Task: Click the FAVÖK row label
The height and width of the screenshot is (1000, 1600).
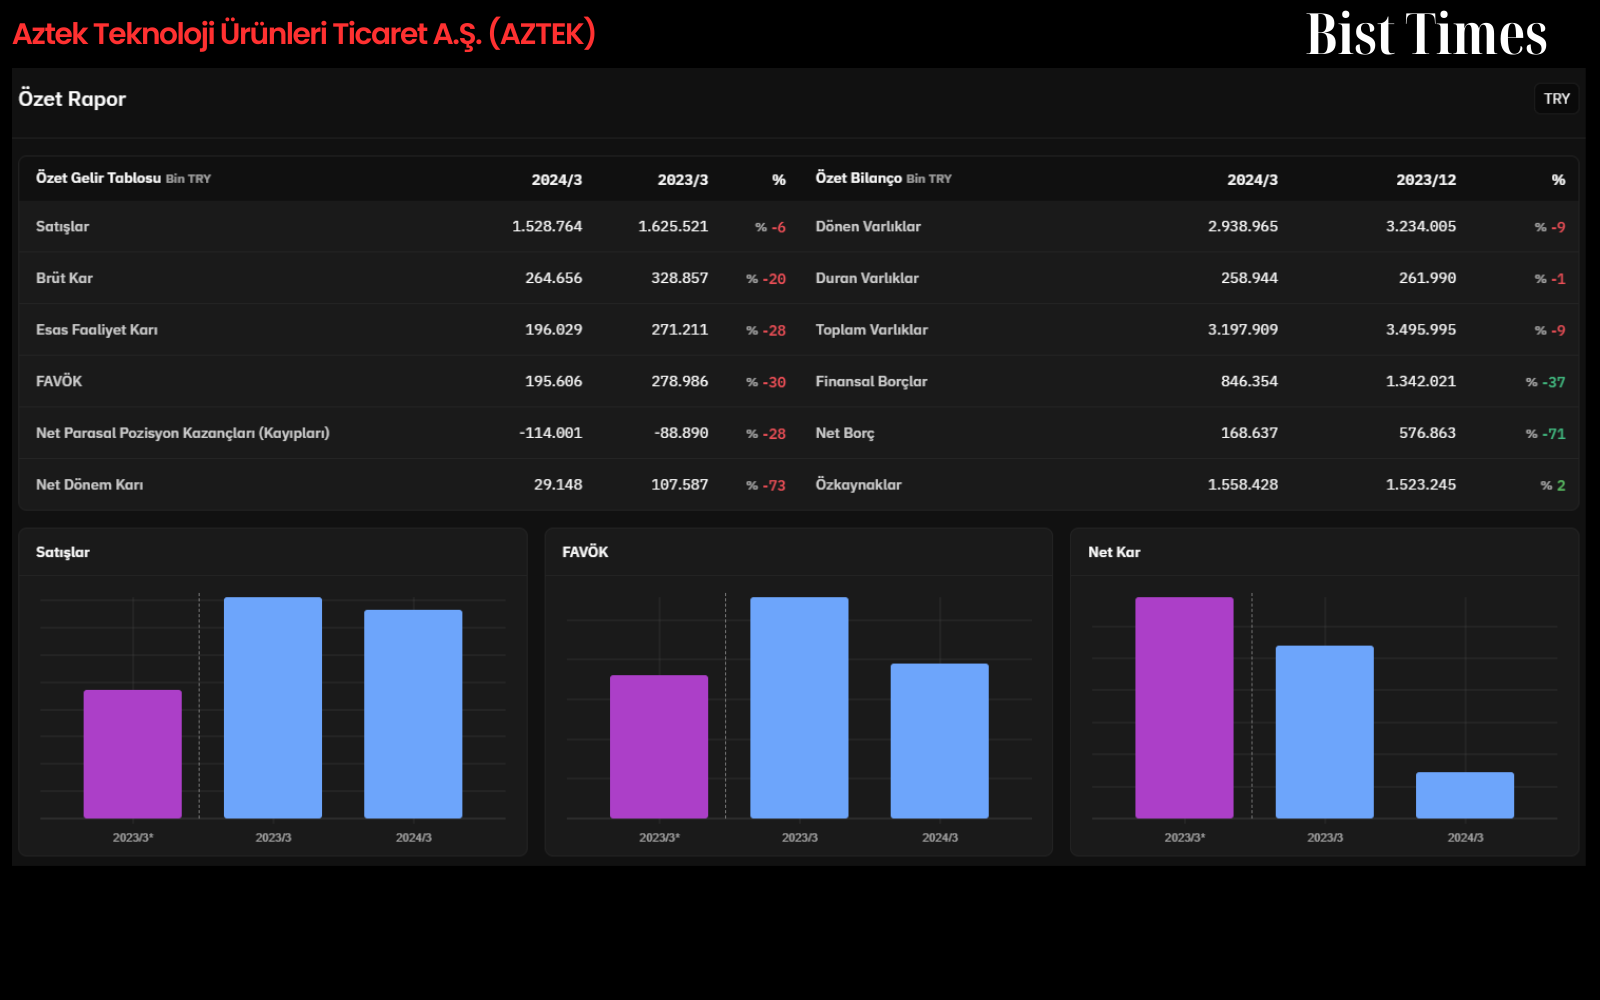Action: (59, 381)
